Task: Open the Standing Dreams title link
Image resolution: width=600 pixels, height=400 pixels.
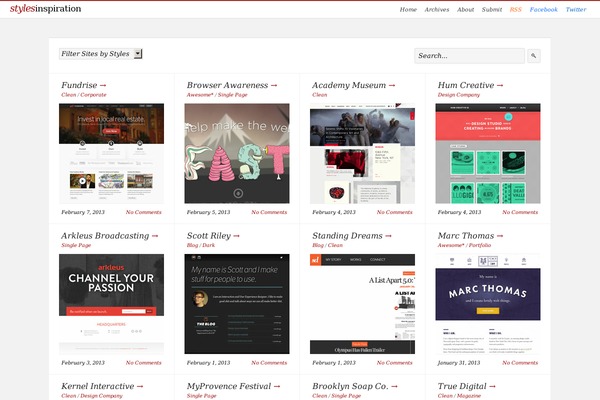Action: (x=352, y=235)
